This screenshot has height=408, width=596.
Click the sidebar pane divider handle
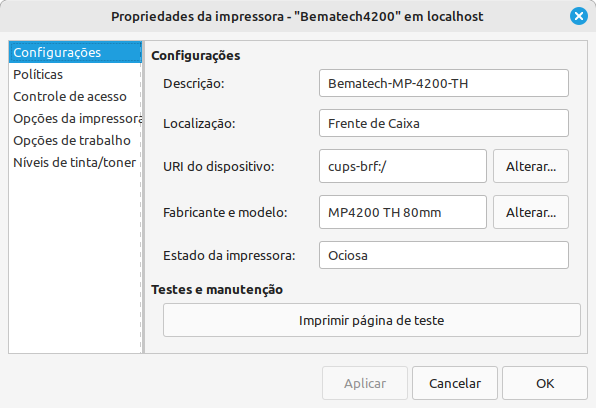point(143,197)
